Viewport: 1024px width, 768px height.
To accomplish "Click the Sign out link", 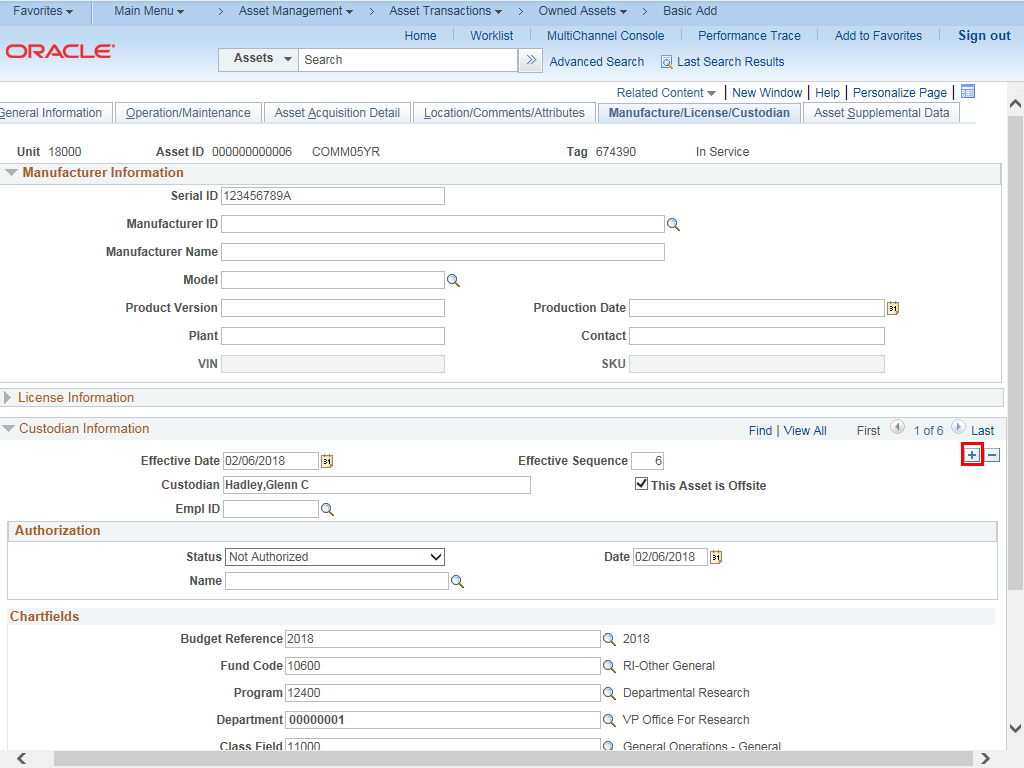I will 984,35.
